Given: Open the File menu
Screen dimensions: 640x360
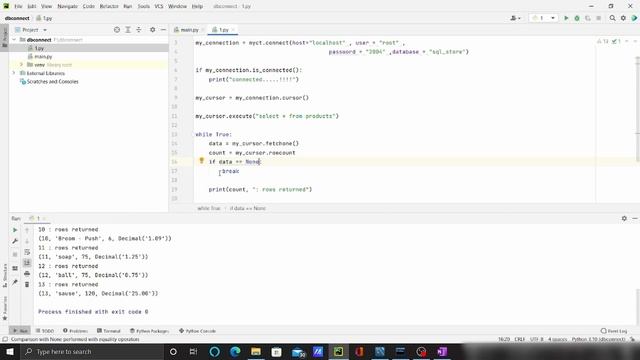Looking at the screenshot, I should [x=18, y=6].
